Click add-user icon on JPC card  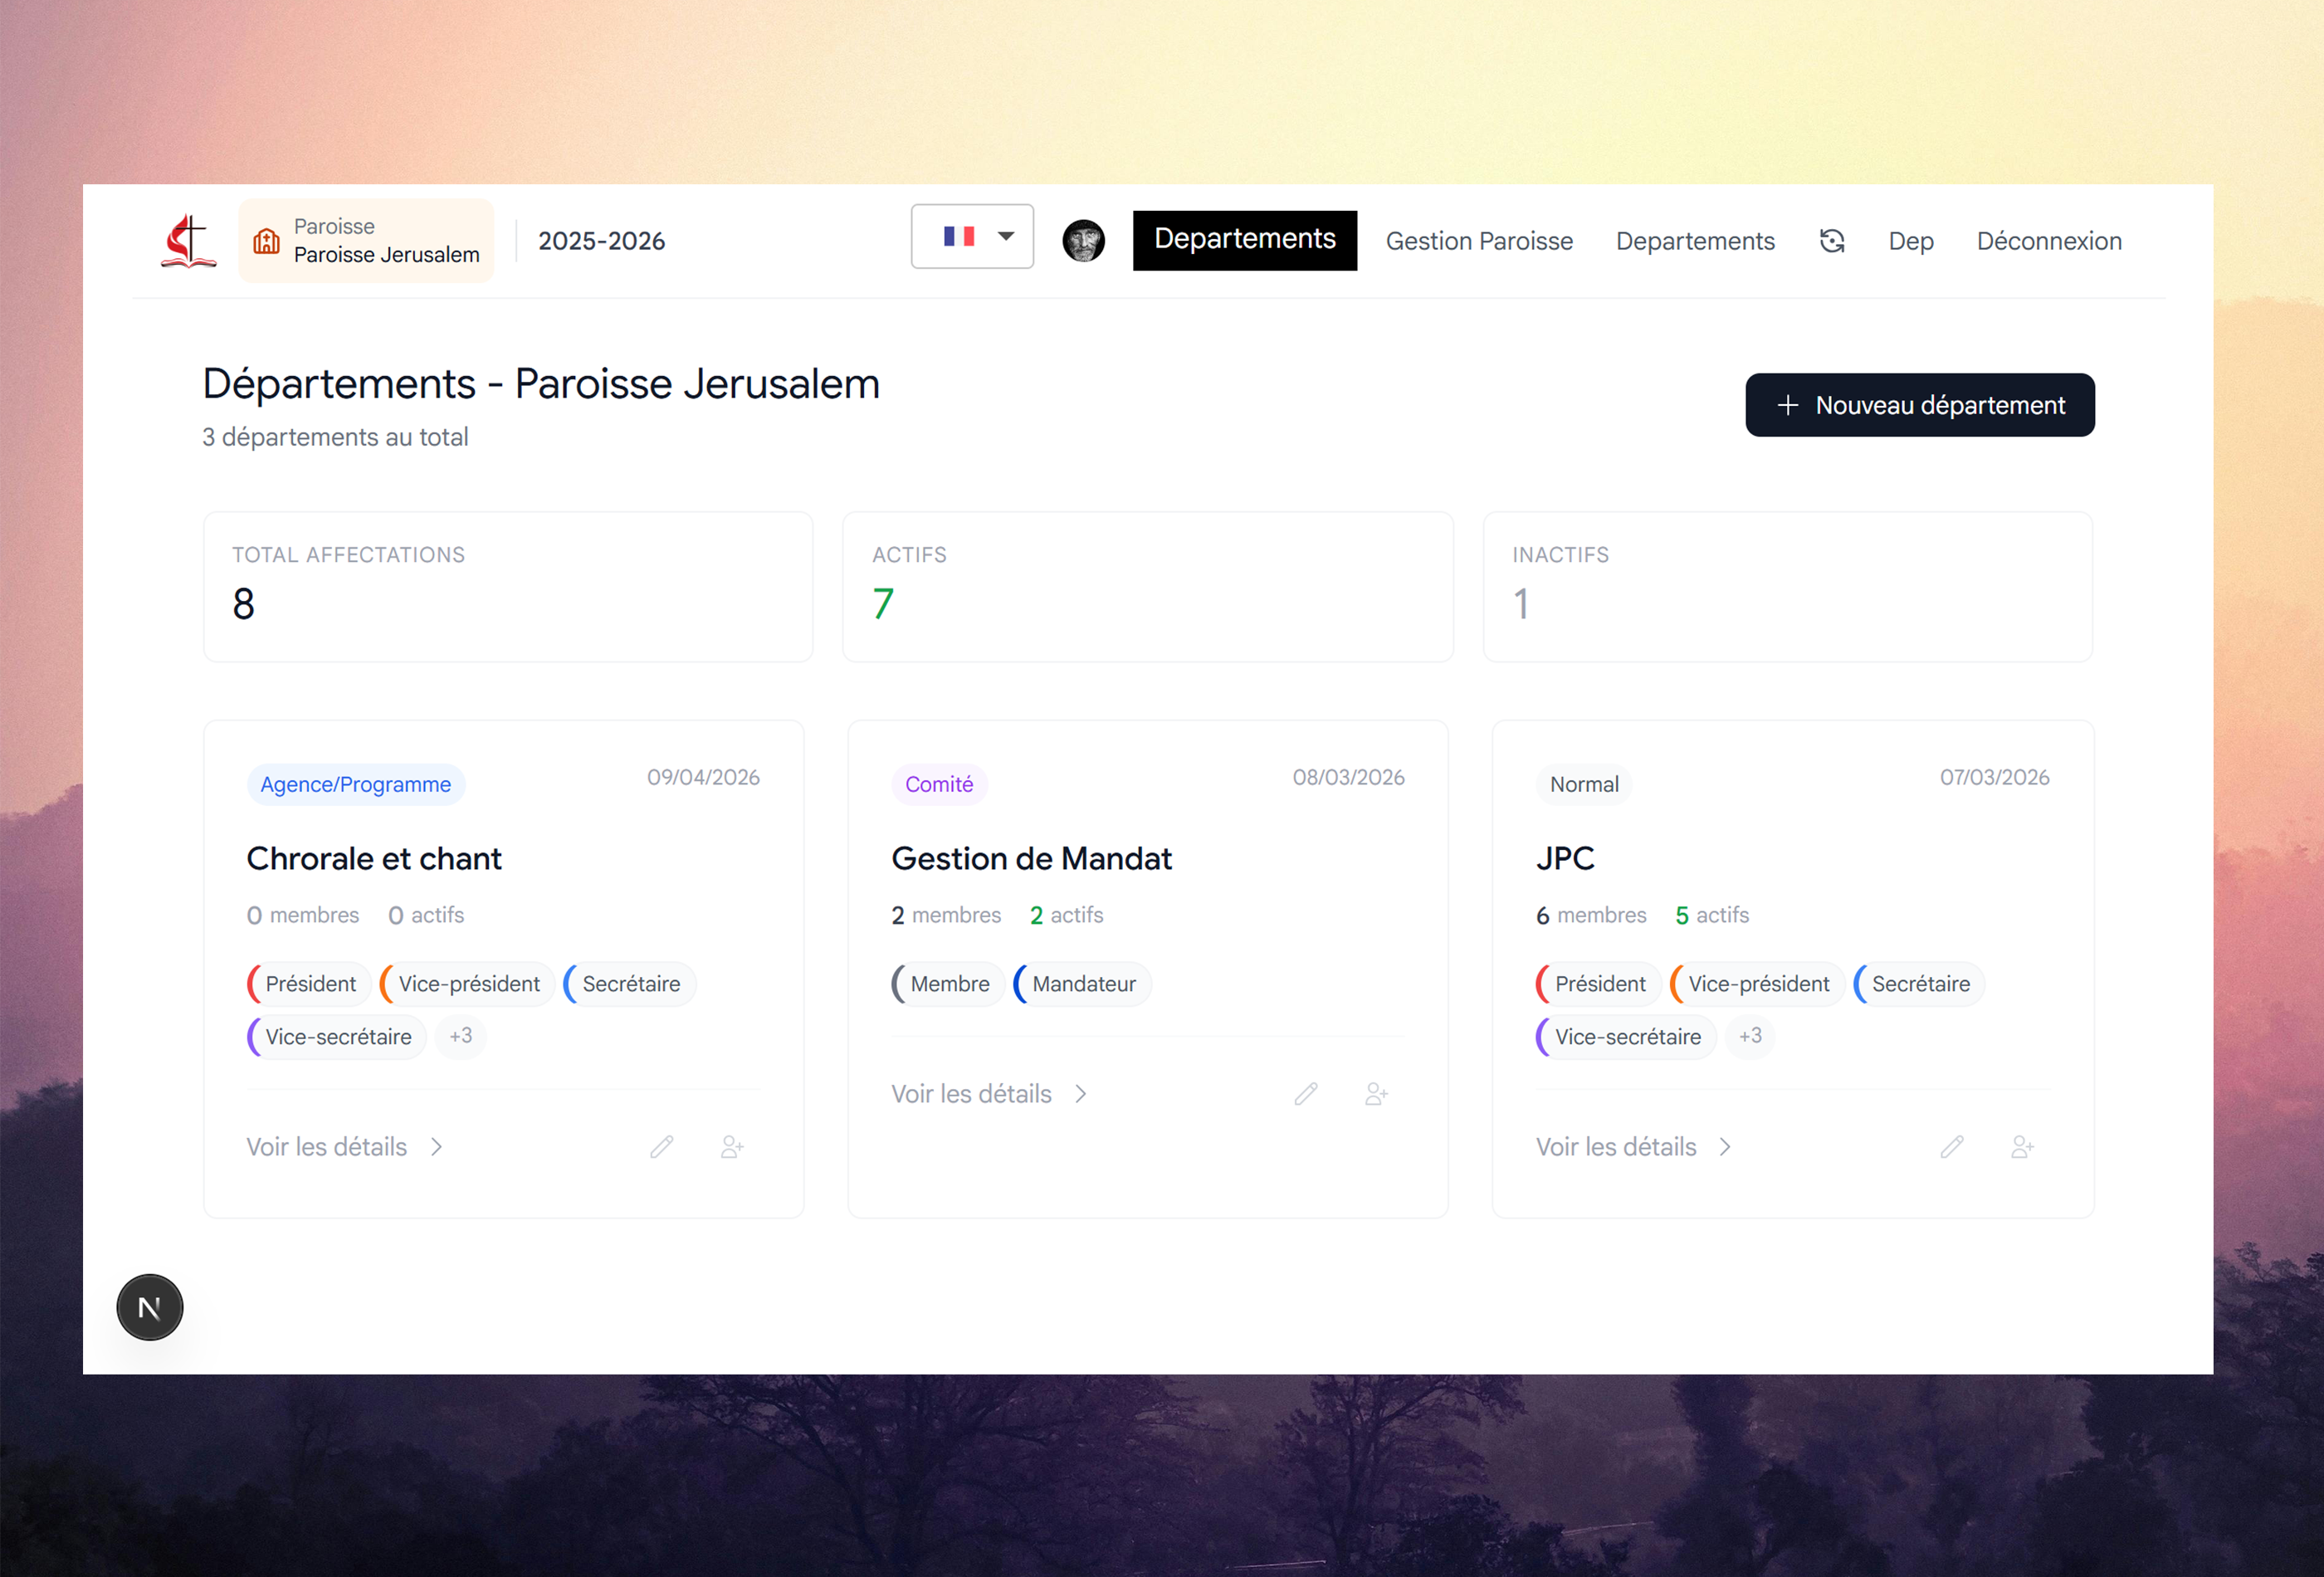(x=2022, y=1147)
